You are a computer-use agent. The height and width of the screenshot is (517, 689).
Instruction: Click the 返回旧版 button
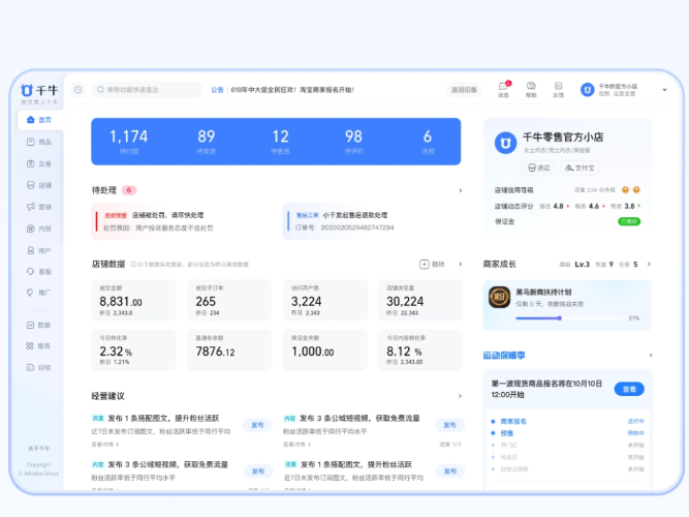(464, 90)
